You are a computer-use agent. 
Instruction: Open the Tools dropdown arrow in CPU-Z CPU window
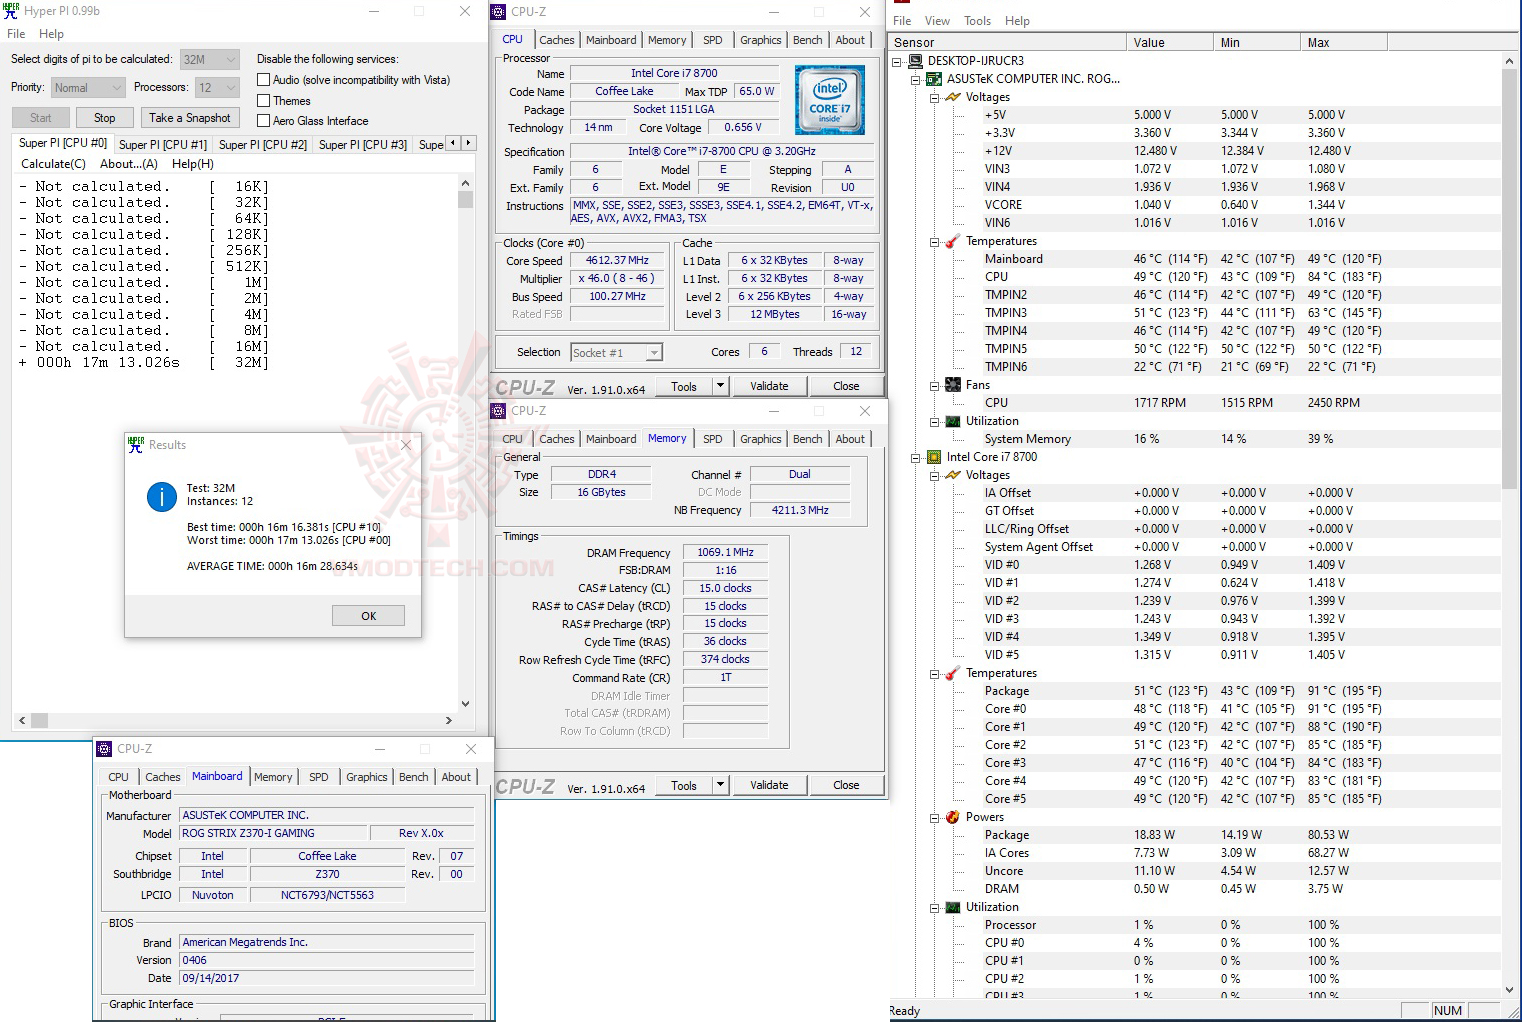click(x=719, y=386)
